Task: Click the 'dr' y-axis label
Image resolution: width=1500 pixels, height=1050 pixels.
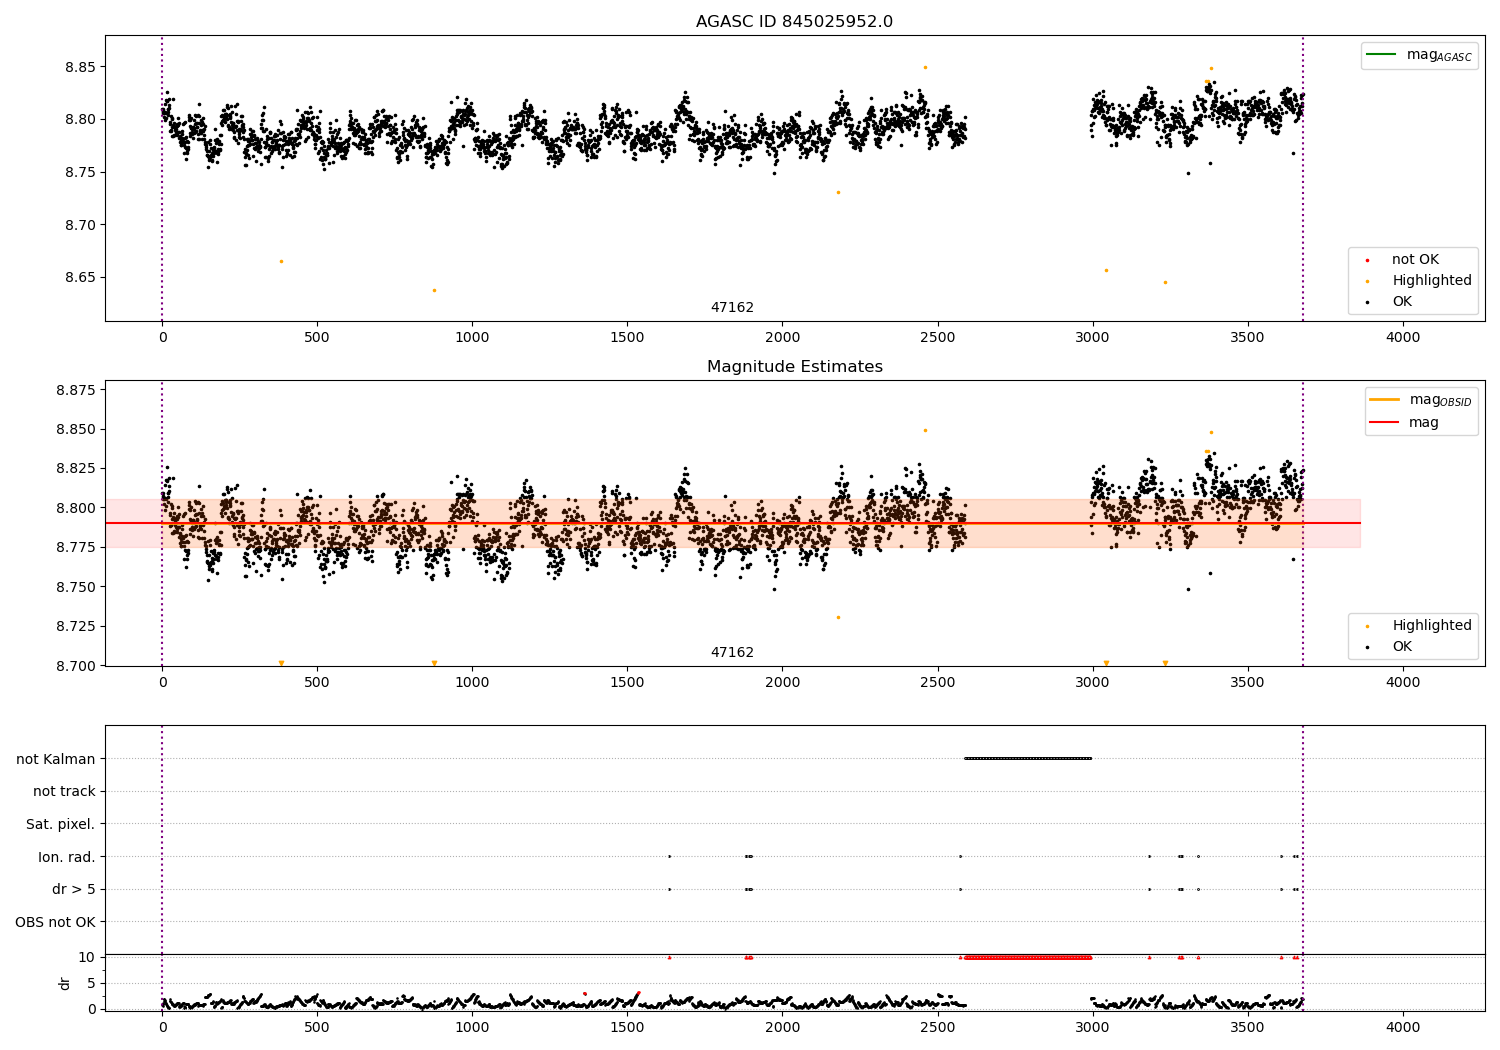Action: [65, 983]
